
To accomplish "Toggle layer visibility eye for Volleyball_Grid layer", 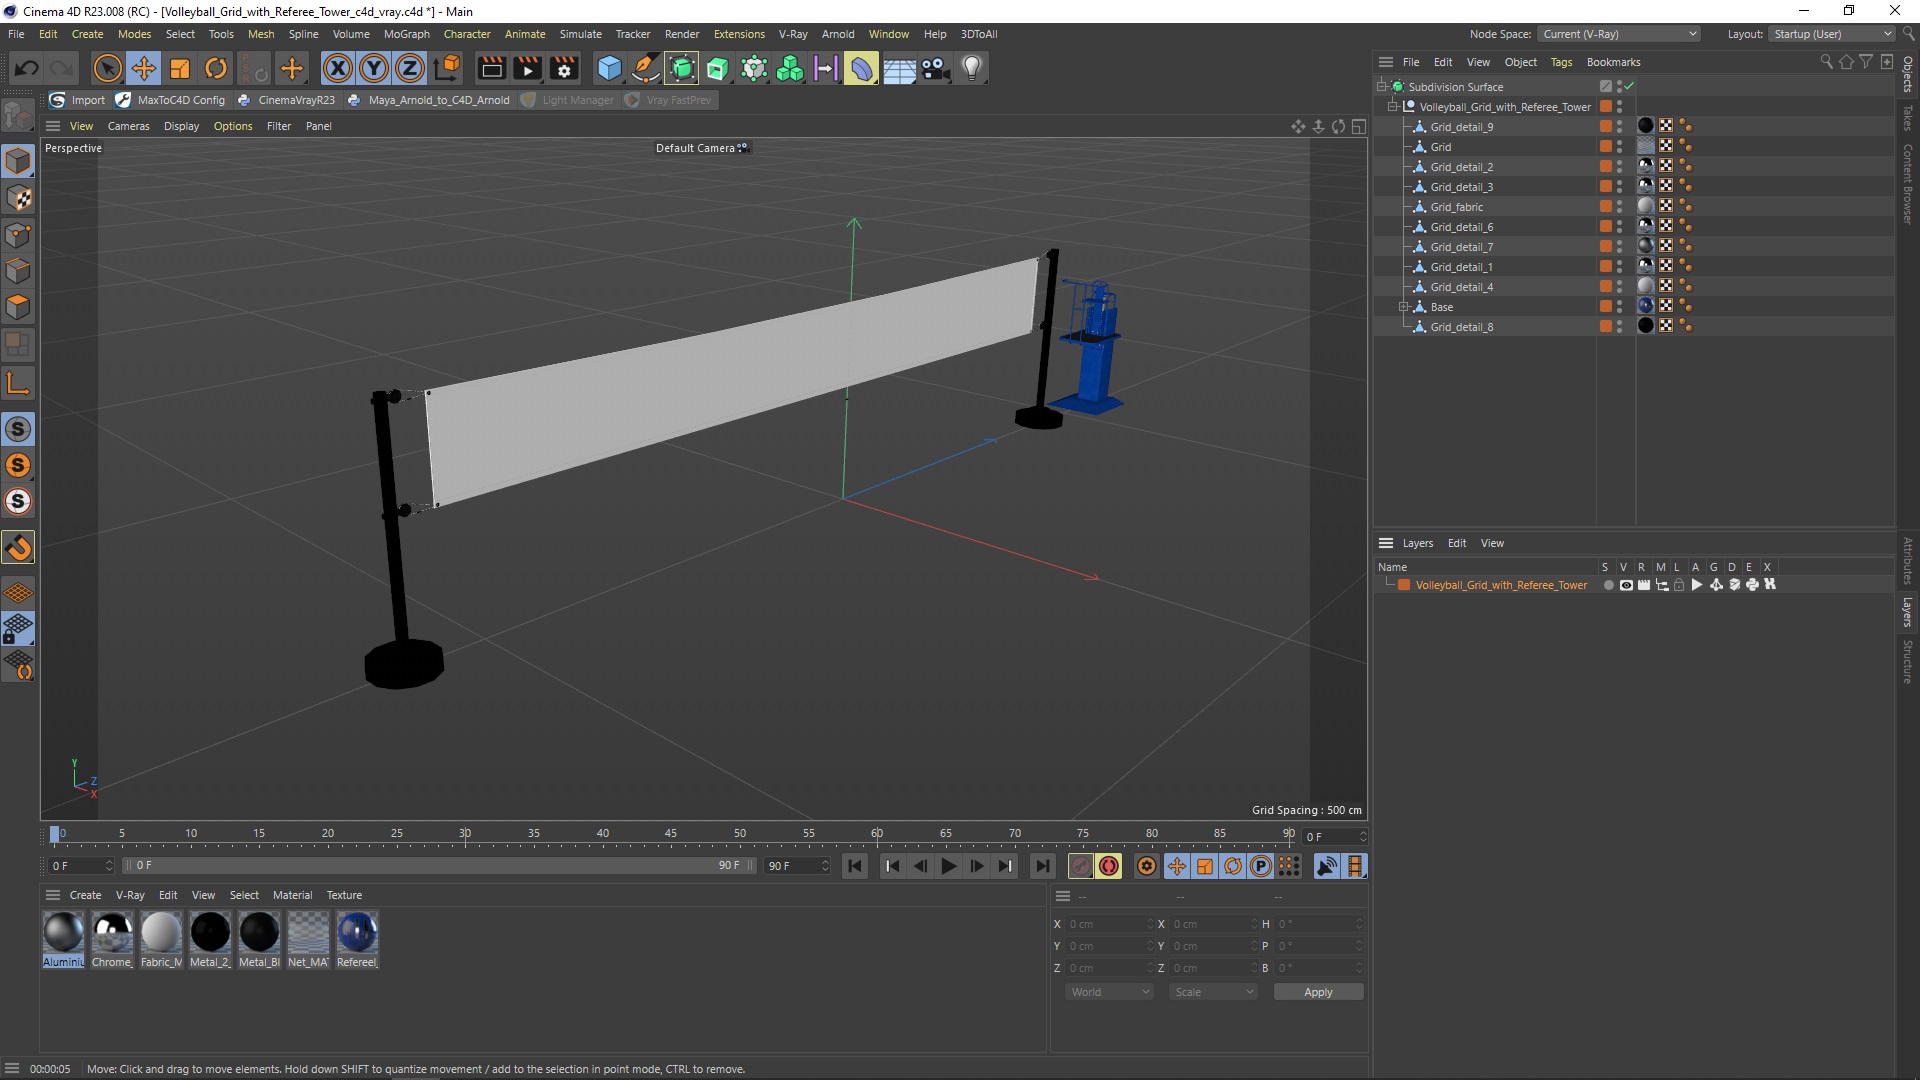I will (x=1626, y=585).
